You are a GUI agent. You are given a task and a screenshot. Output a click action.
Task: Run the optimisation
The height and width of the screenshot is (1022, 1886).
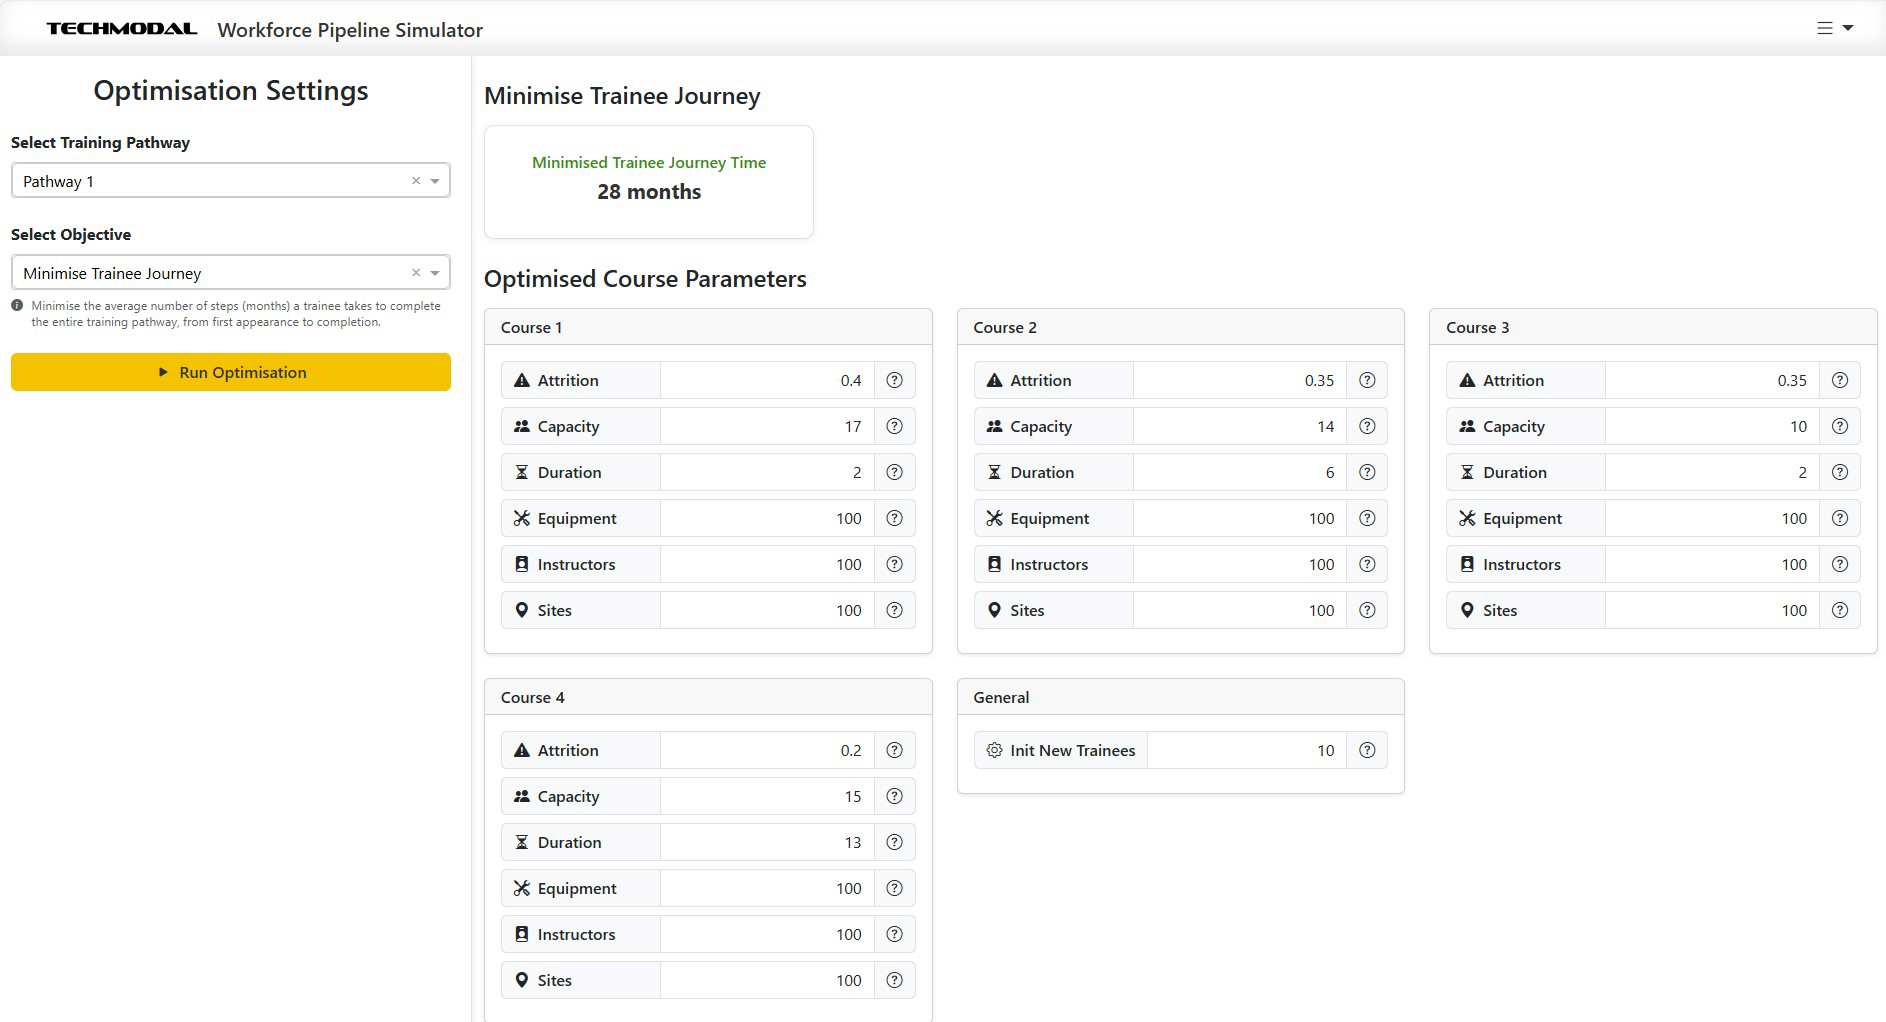231,372
